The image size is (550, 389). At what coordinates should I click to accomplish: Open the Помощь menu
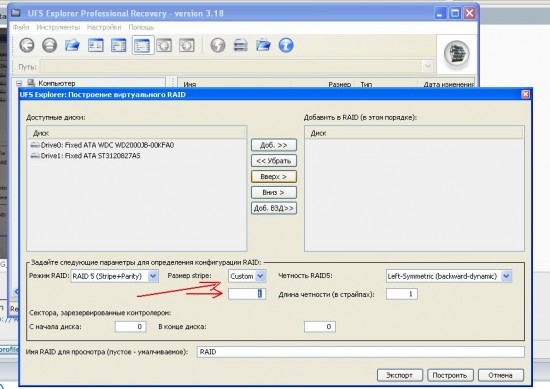tap(141, 27)
